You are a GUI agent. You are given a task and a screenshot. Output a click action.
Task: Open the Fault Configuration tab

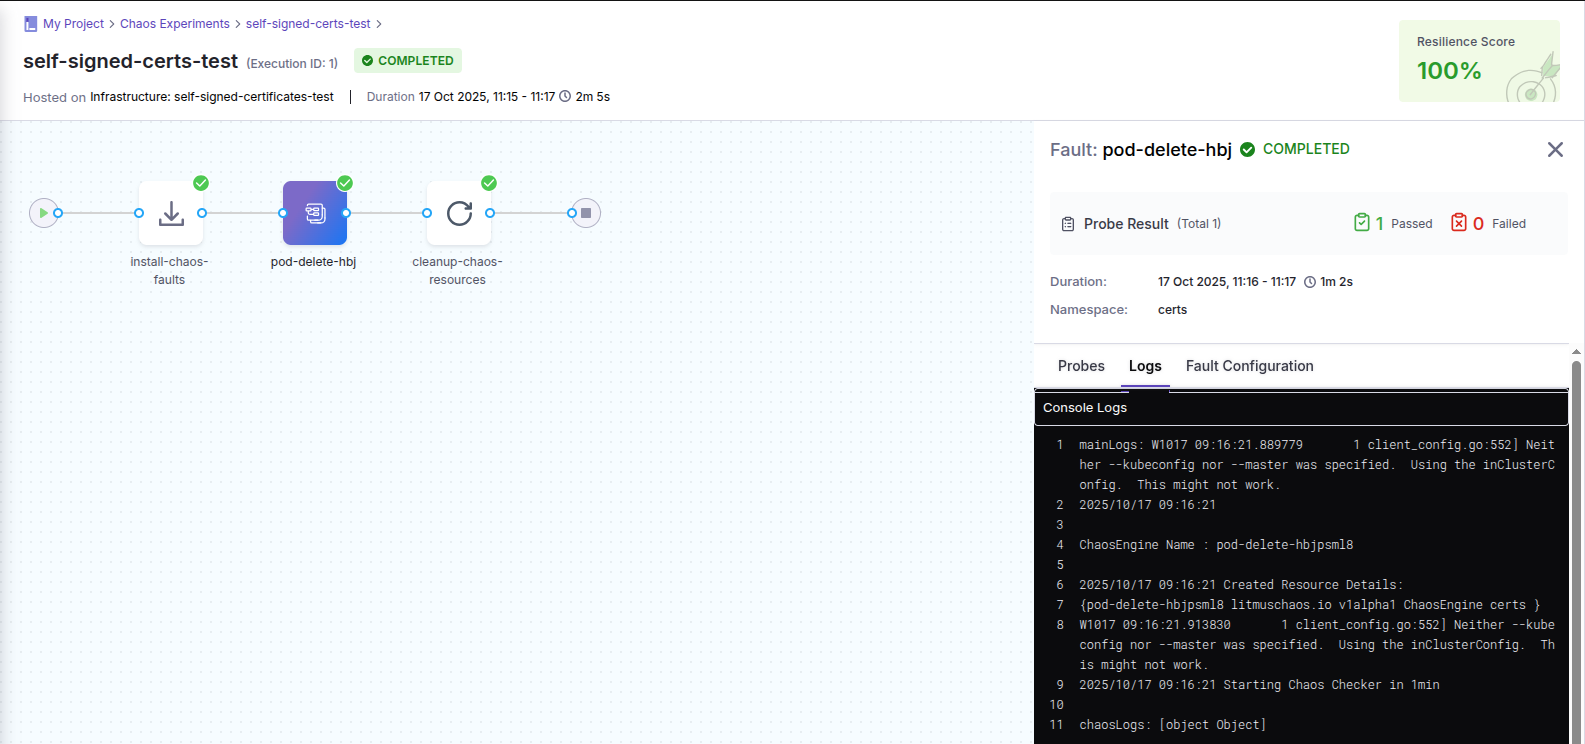tap(1249, 366)
